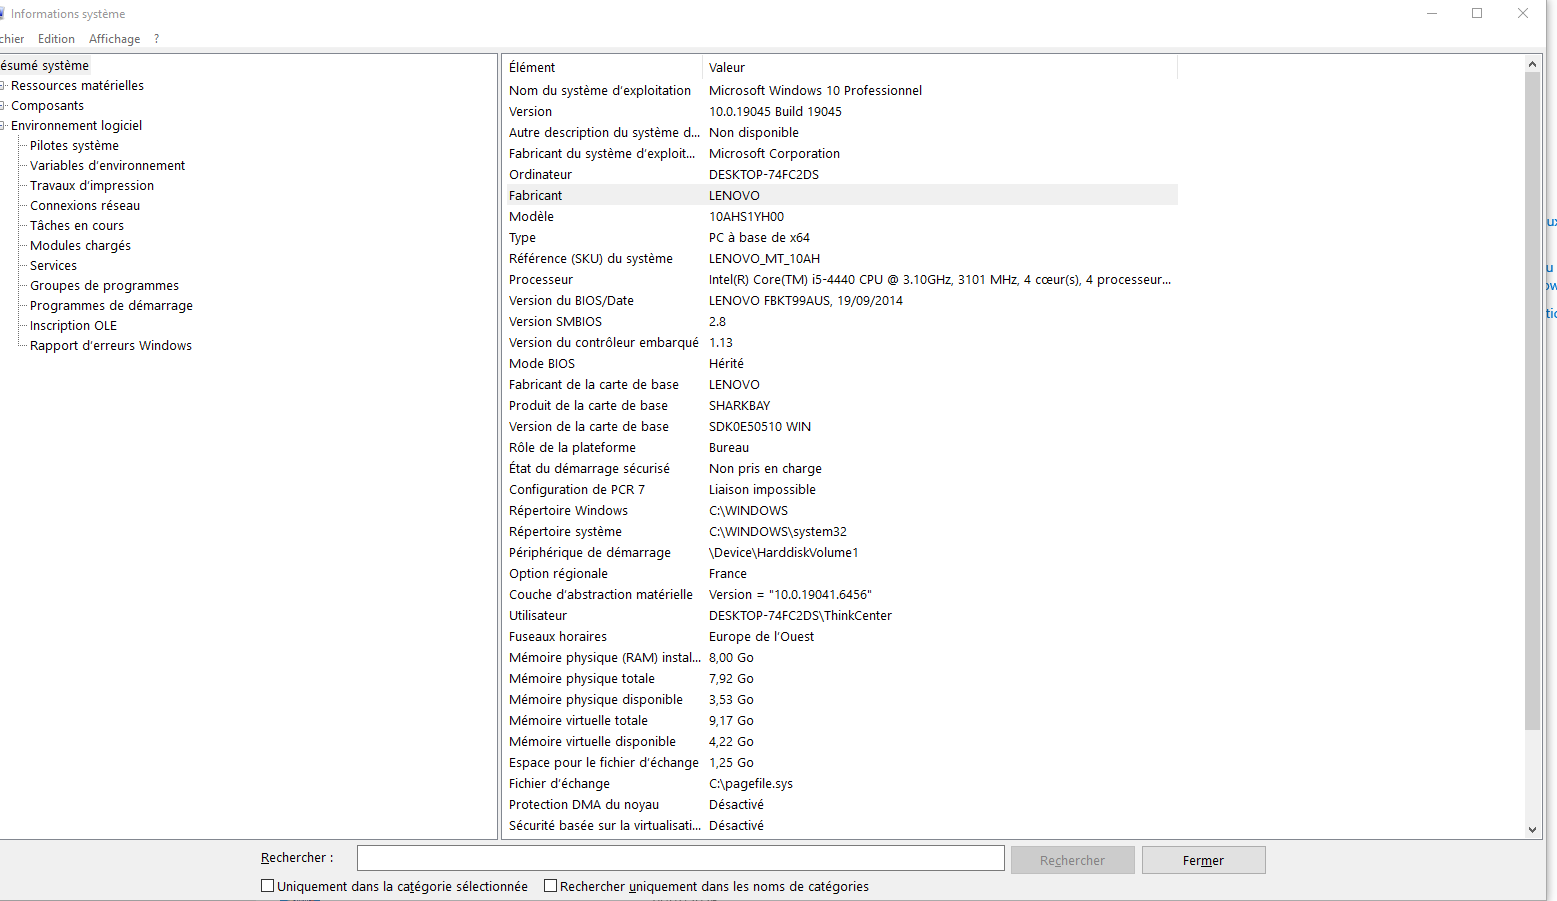Collapse the Environnement logiciel tree node
This screenshot has width=1557, height=901.
(3, 126)
